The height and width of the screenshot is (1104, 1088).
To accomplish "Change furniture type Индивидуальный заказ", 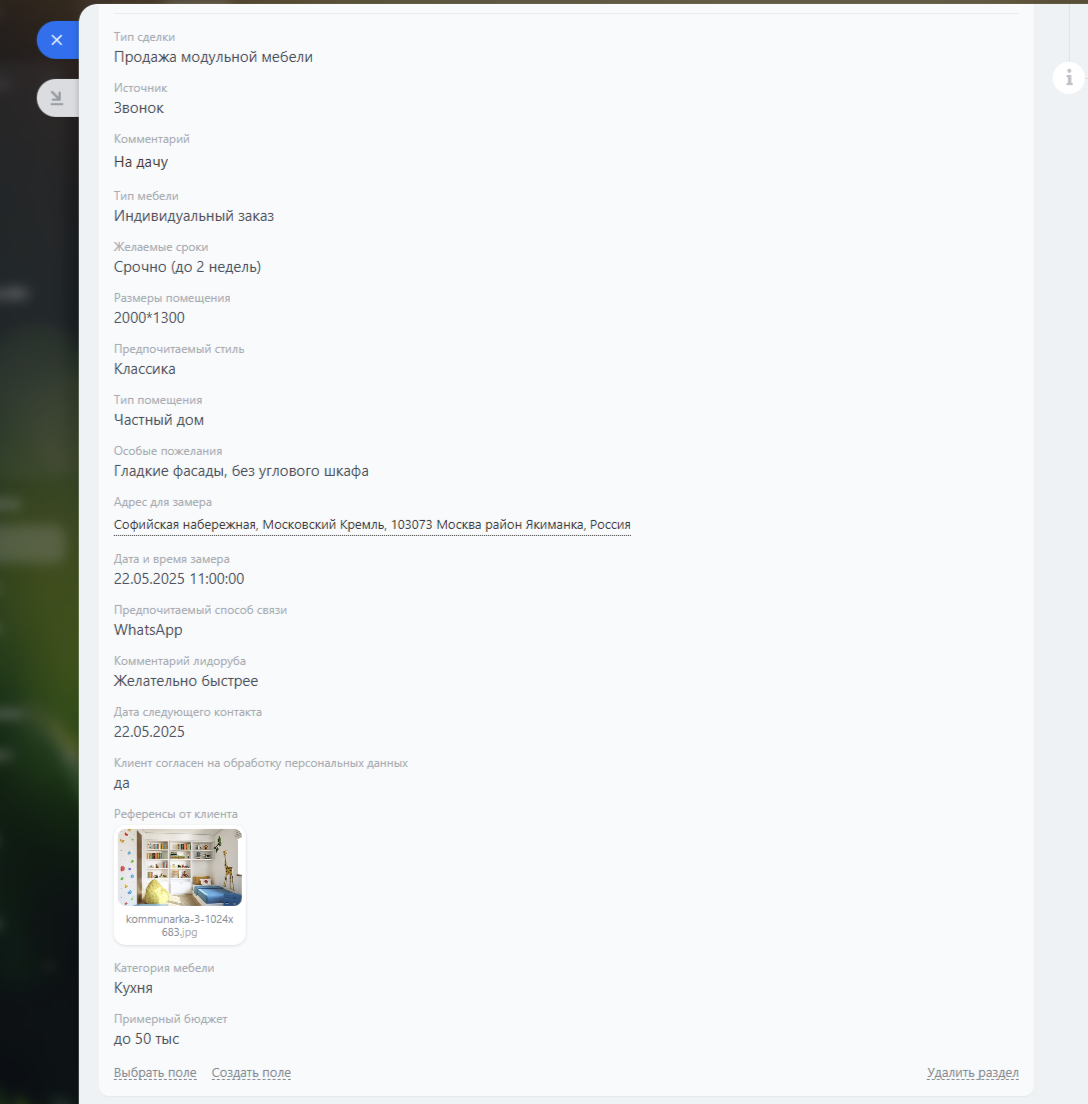I will pyautogui.click(x=194, y=216).
